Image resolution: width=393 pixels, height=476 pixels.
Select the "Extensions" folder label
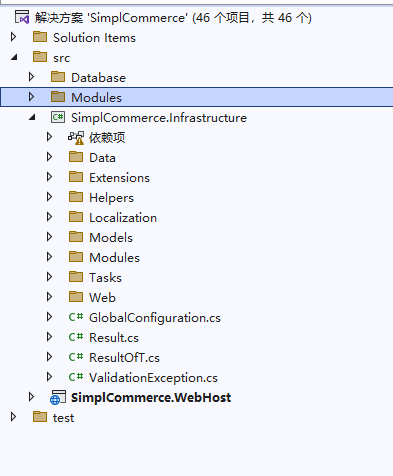pyautogui.click(x=119, y=178)
